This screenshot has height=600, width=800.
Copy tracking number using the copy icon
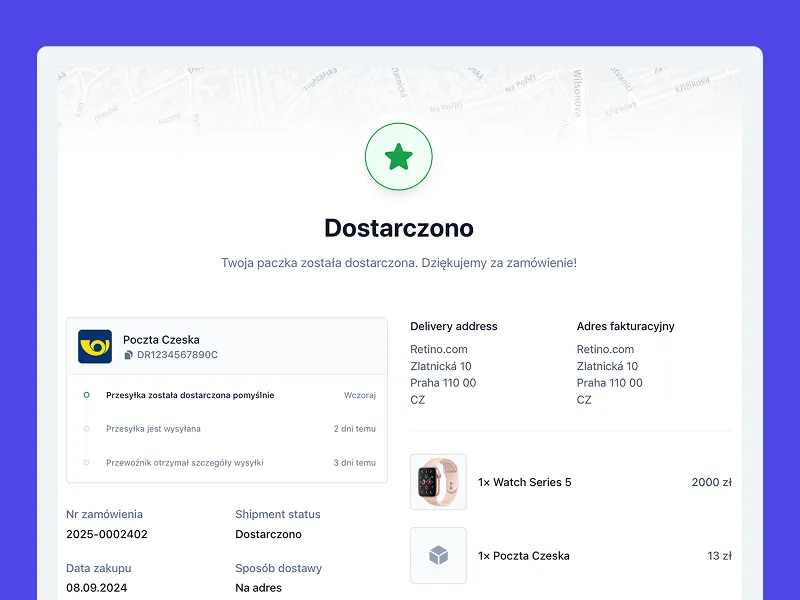tap(128, 355)
